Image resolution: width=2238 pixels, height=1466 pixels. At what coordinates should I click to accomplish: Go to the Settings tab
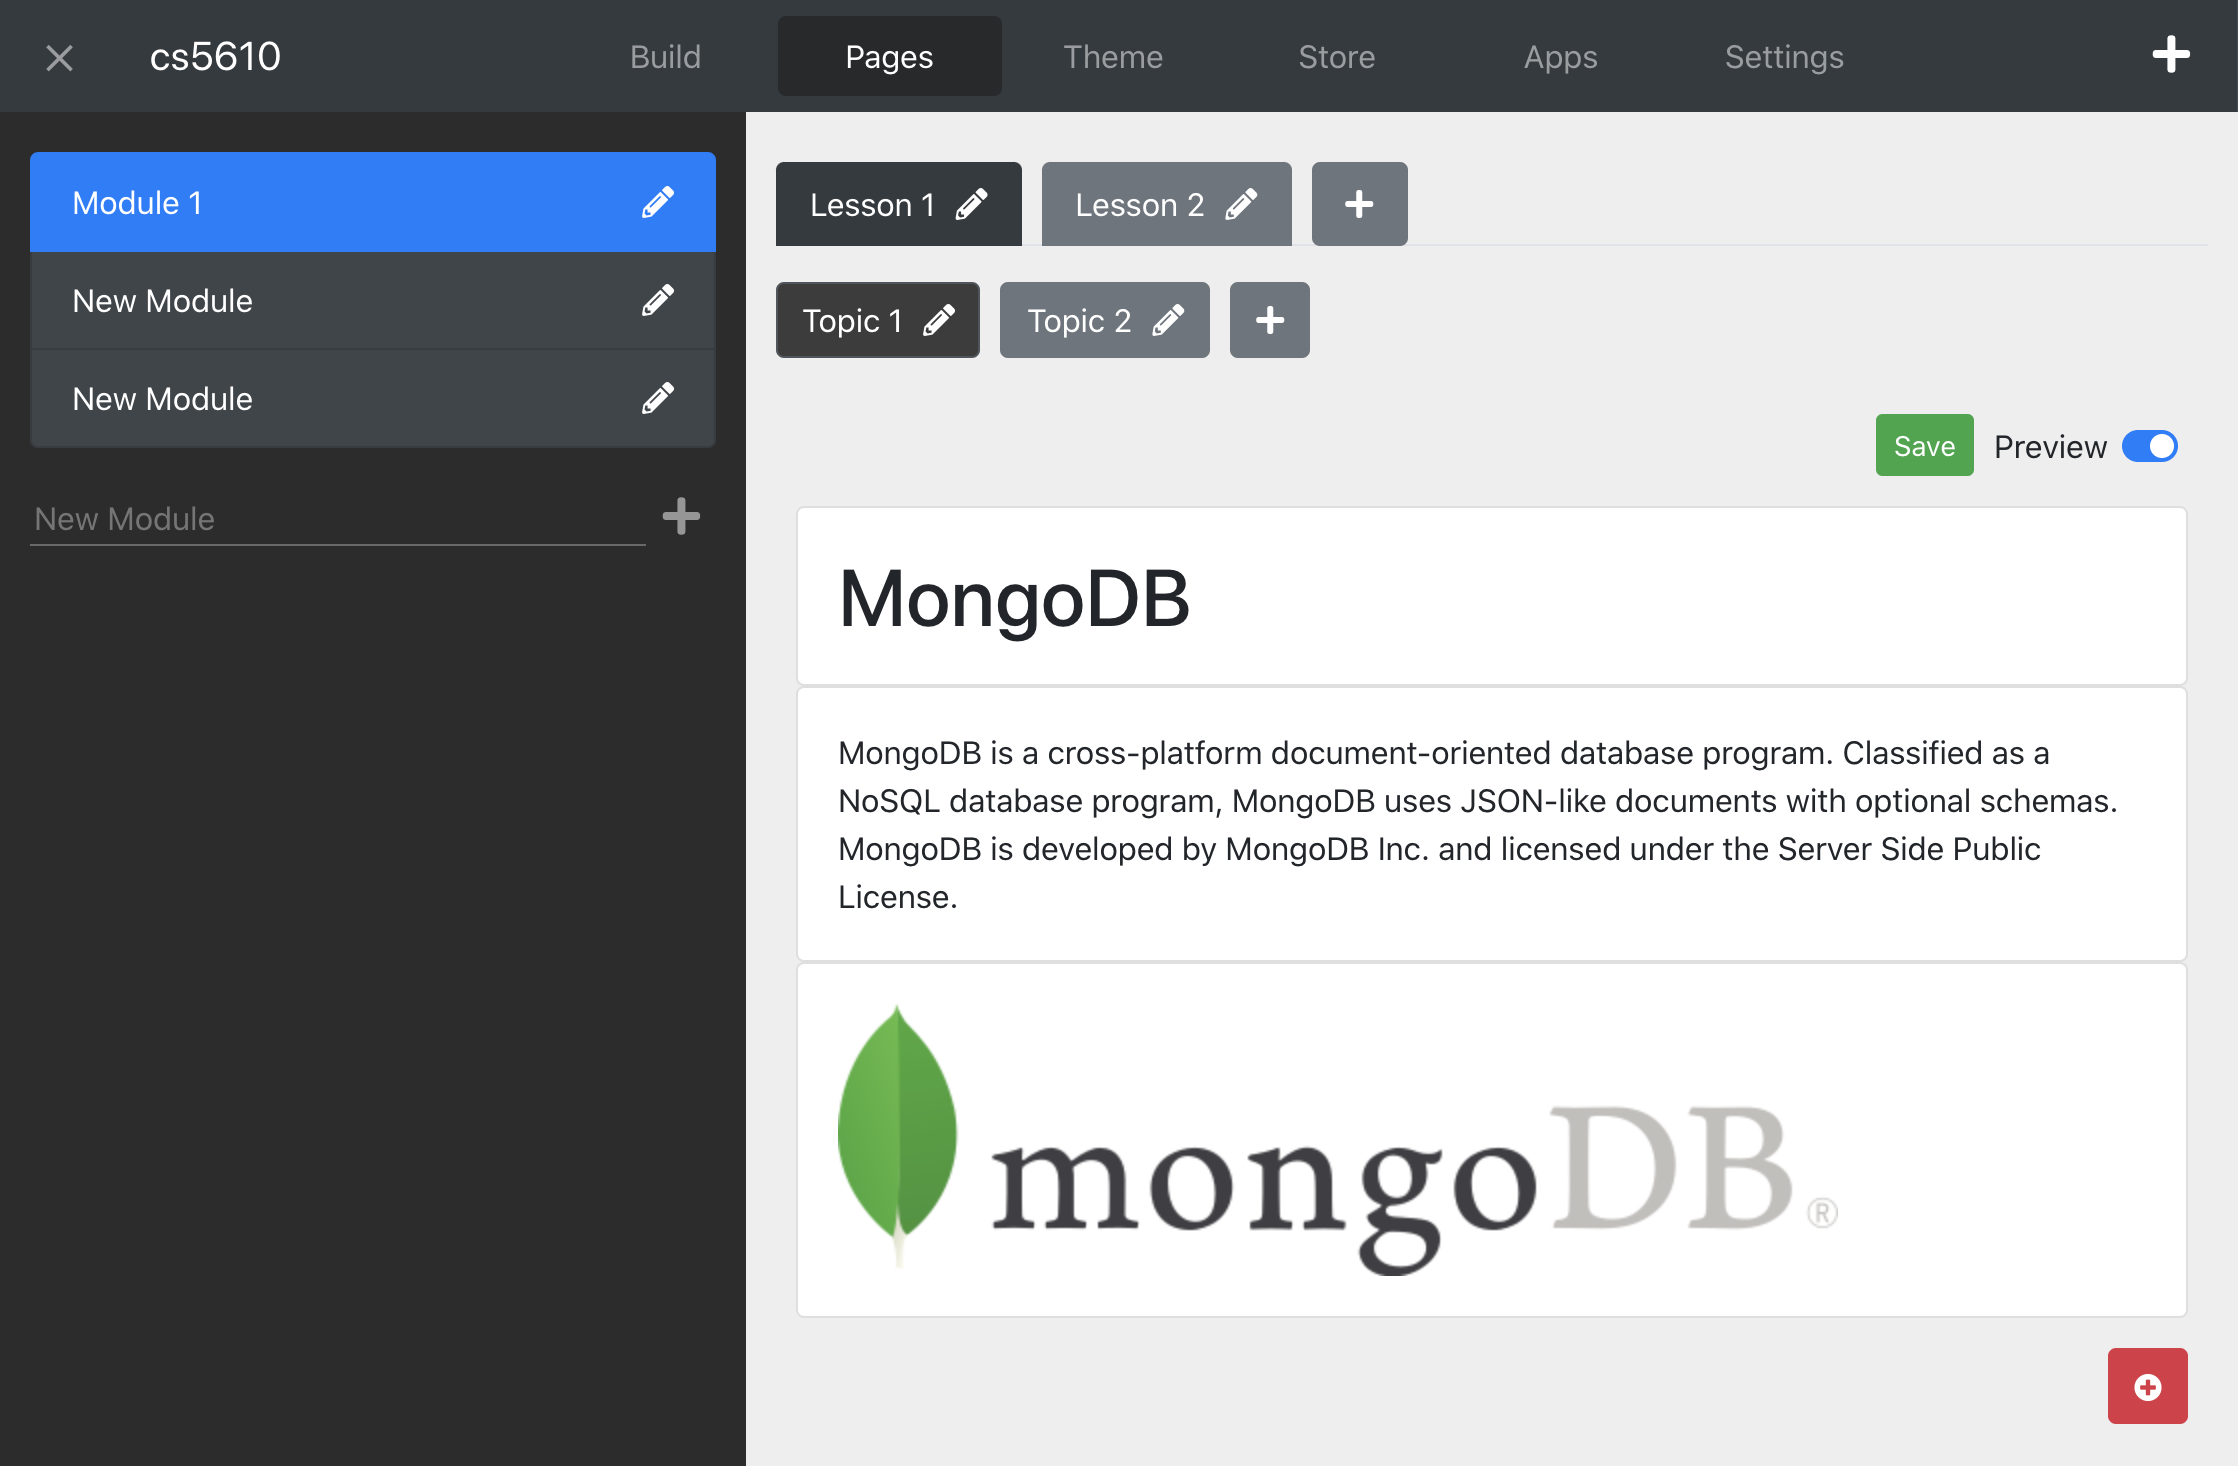click(1784, 57)
